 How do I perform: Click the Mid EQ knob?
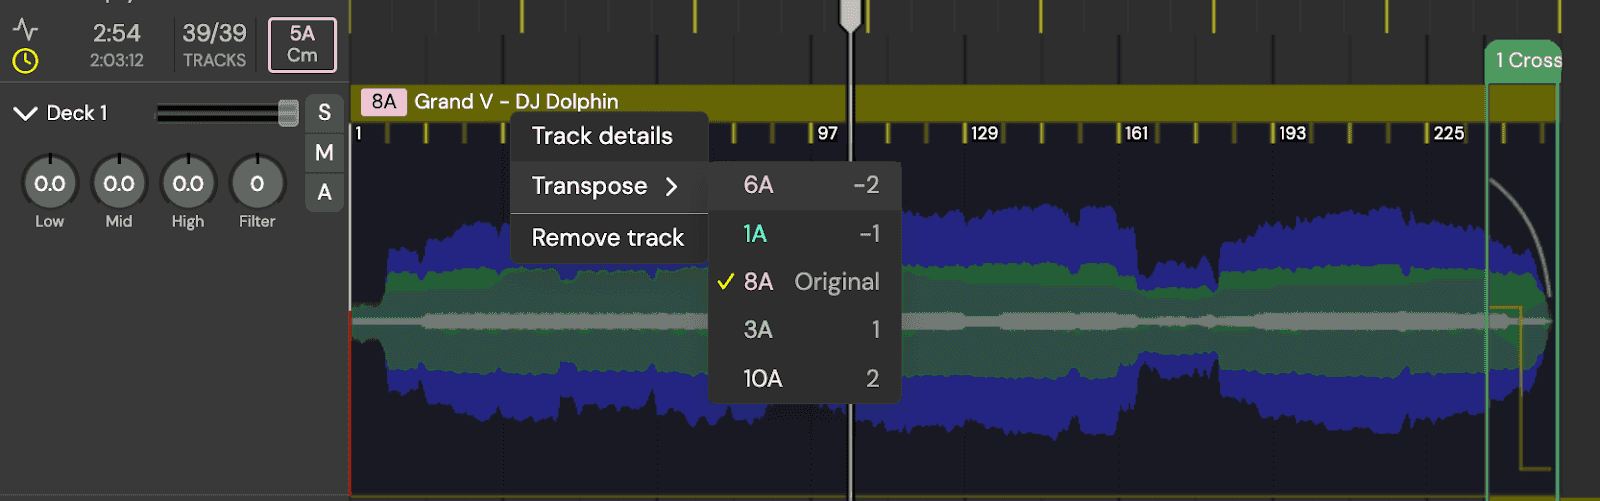click(119, 183)
